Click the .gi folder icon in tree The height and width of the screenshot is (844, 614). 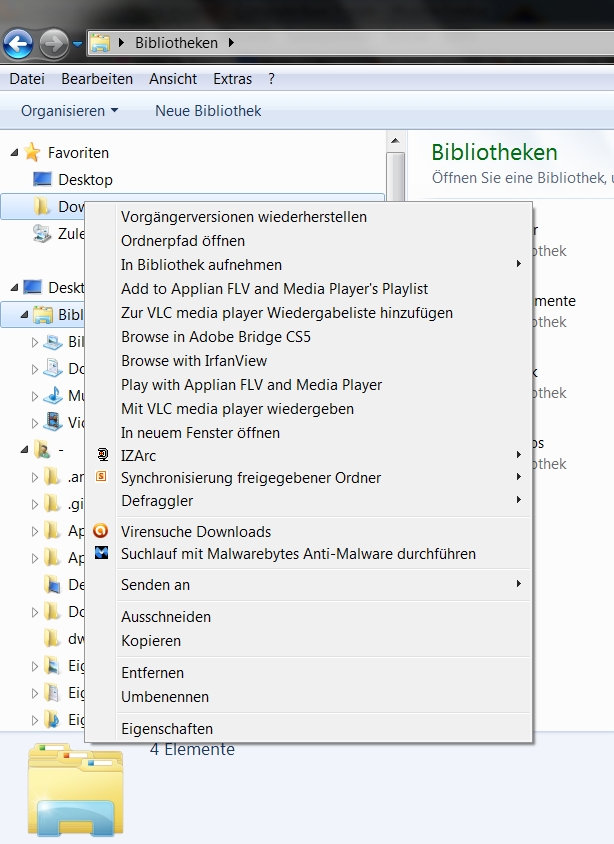pos(52,504)
